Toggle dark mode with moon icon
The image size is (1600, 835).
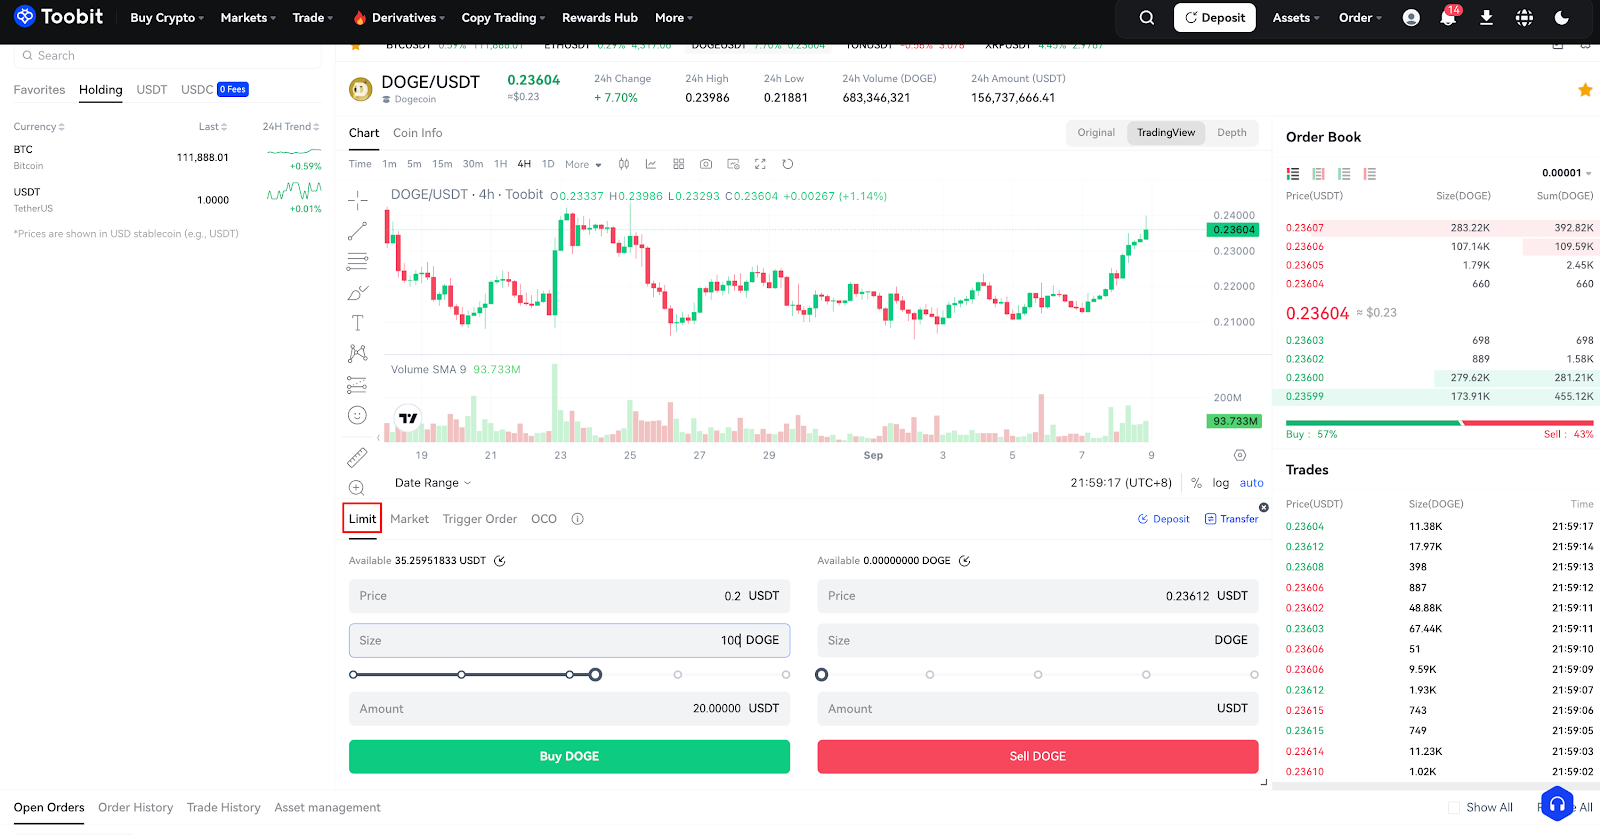[x=1562, y=18]
